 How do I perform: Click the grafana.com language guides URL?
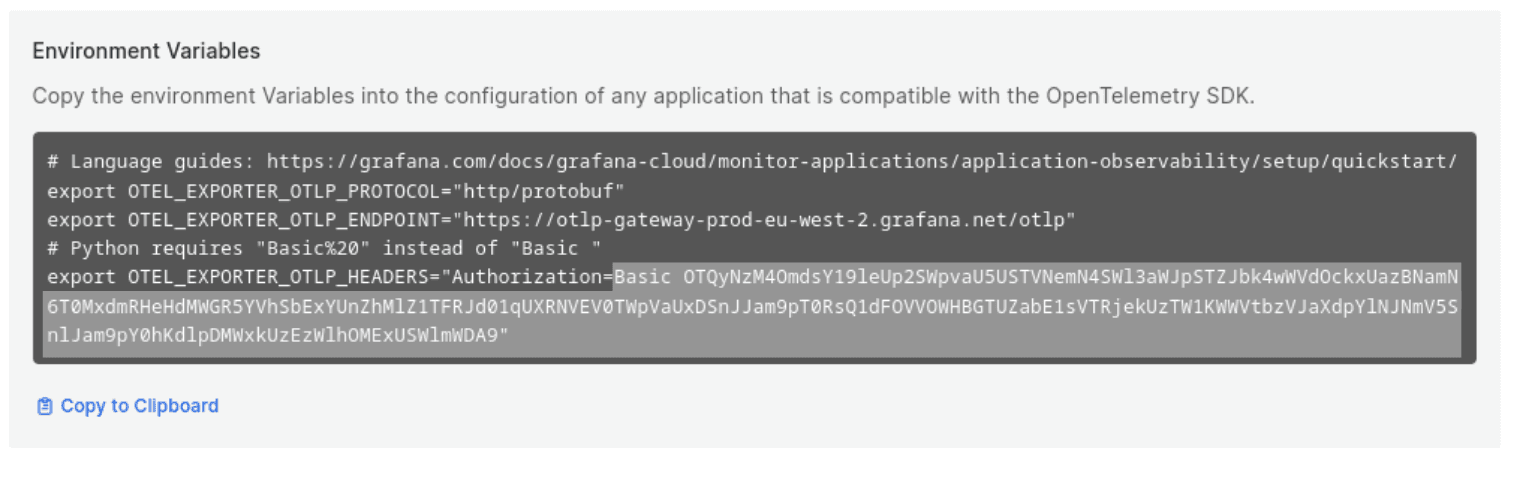[x=861, y=162]
